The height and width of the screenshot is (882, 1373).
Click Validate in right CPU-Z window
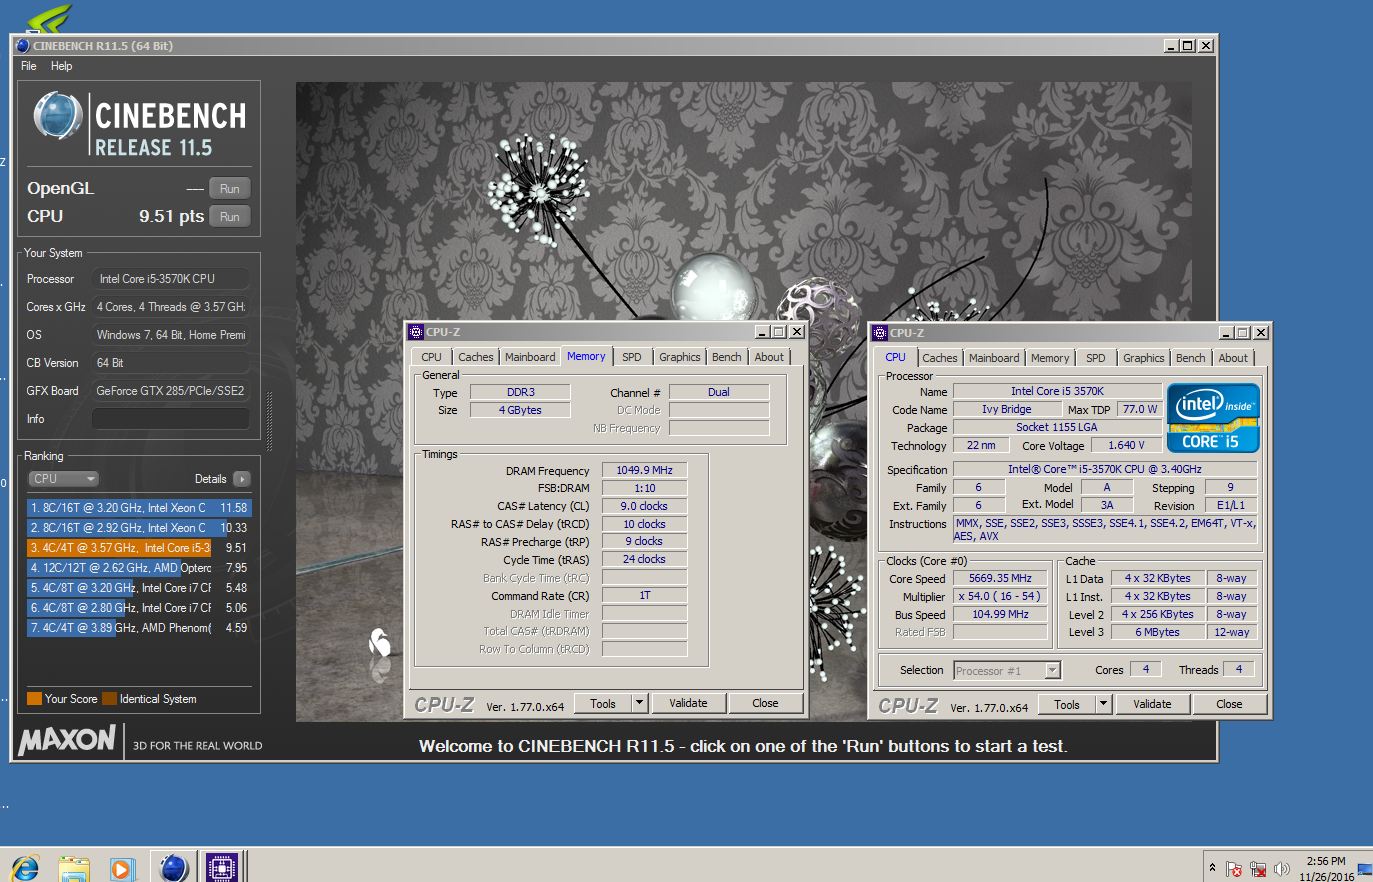coord(1152,704)
